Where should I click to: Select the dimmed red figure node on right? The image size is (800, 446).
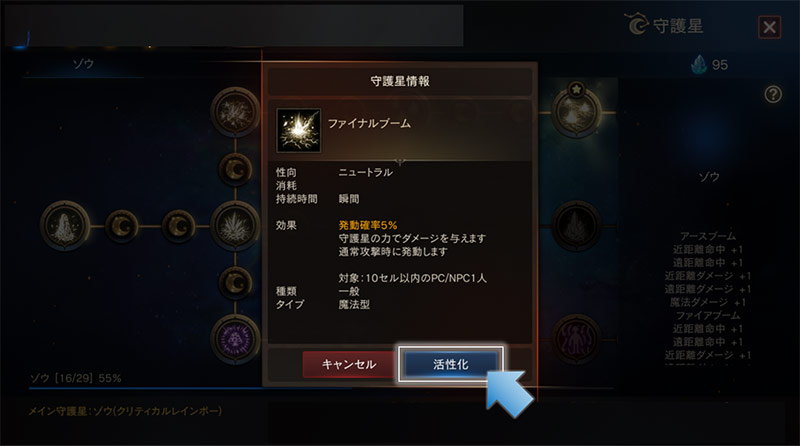[x=577, y=339]
